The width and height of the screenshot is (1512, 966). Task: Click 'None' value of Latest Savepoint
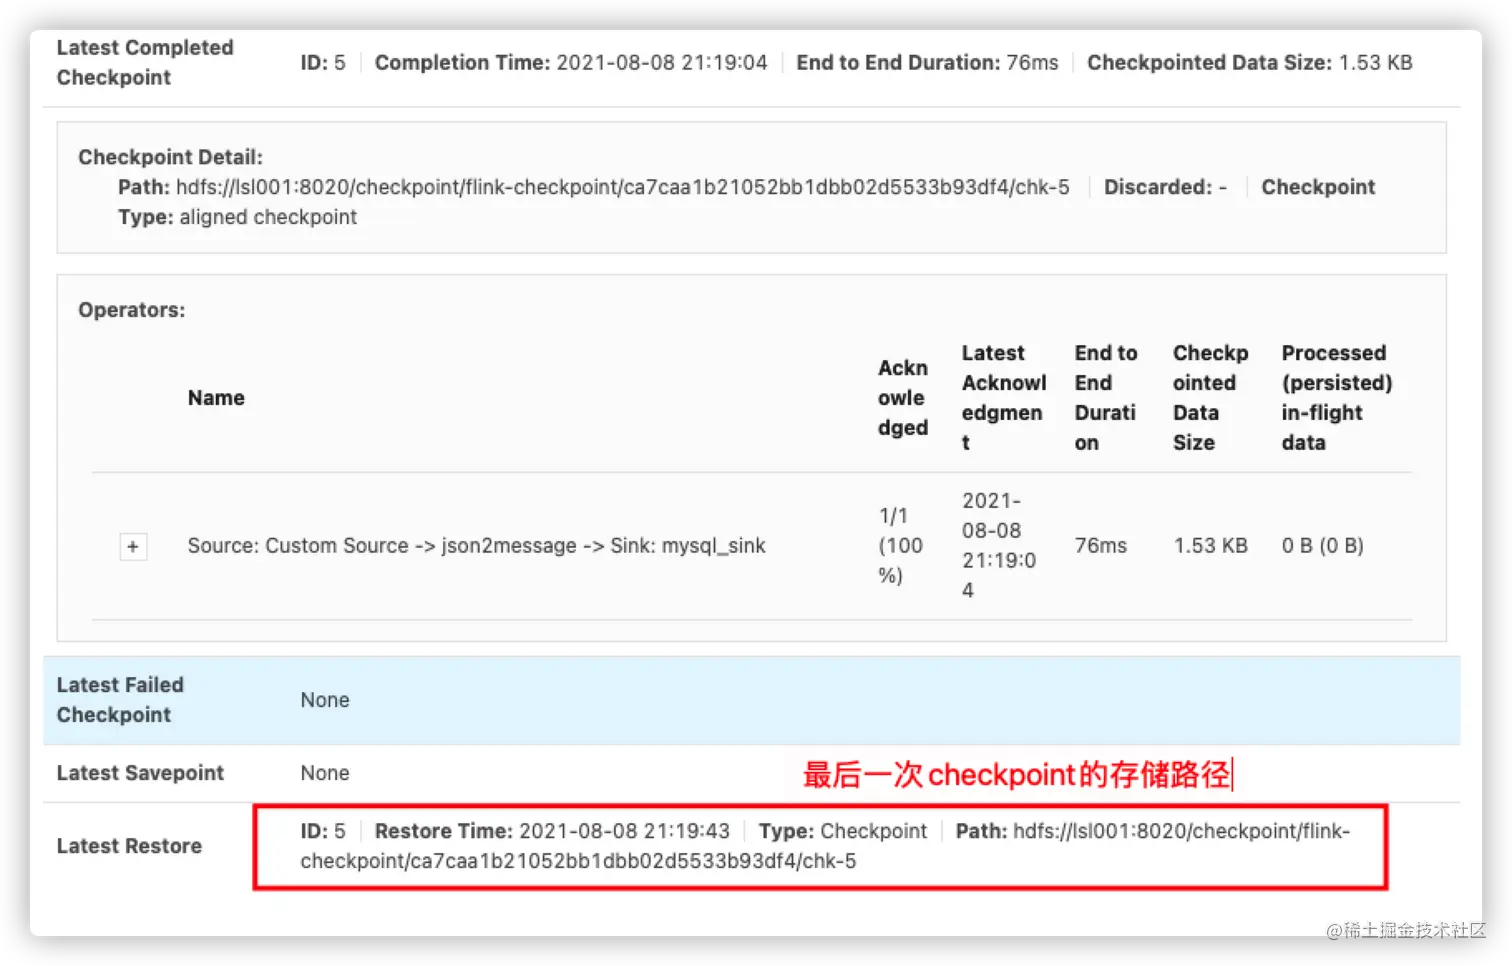(x=325, y=773)
